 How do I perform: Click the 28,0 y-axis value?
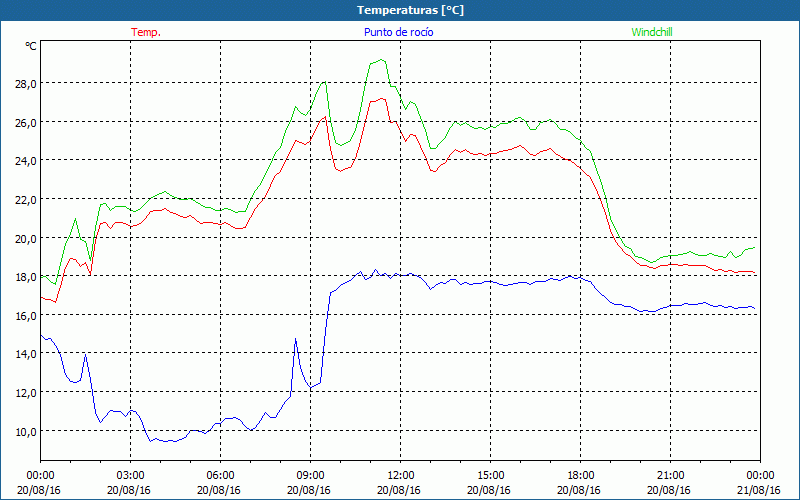click(26, 84)
